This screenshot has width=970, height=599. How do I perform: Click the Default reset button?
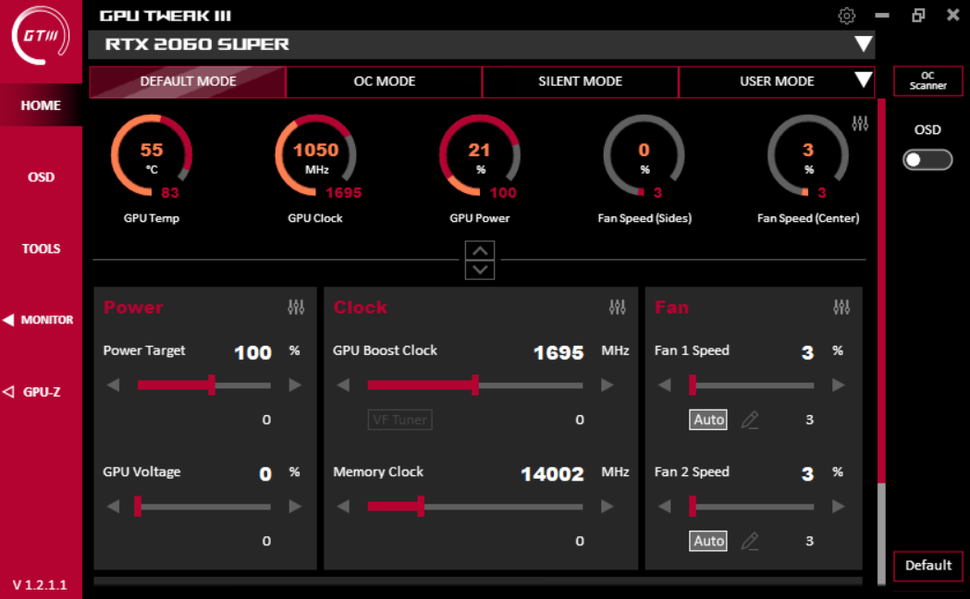tap(928, 565)
